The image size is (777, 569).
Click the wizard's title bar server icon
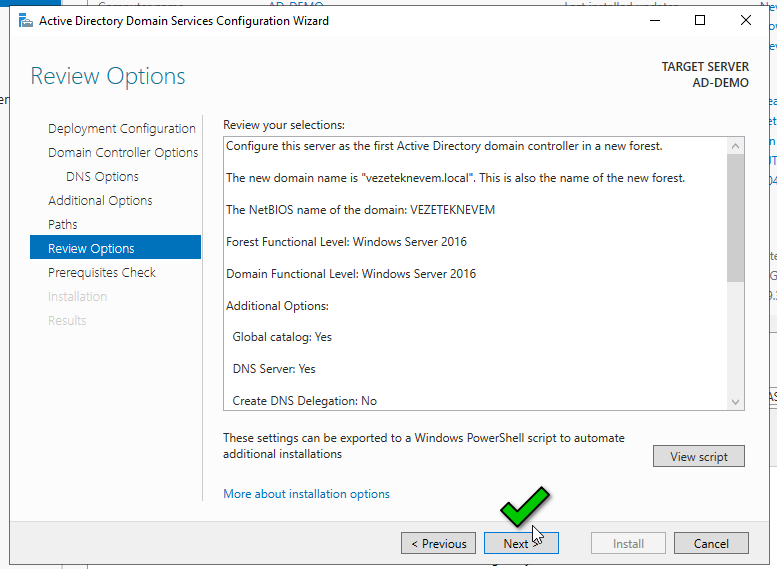click(26, 20)
